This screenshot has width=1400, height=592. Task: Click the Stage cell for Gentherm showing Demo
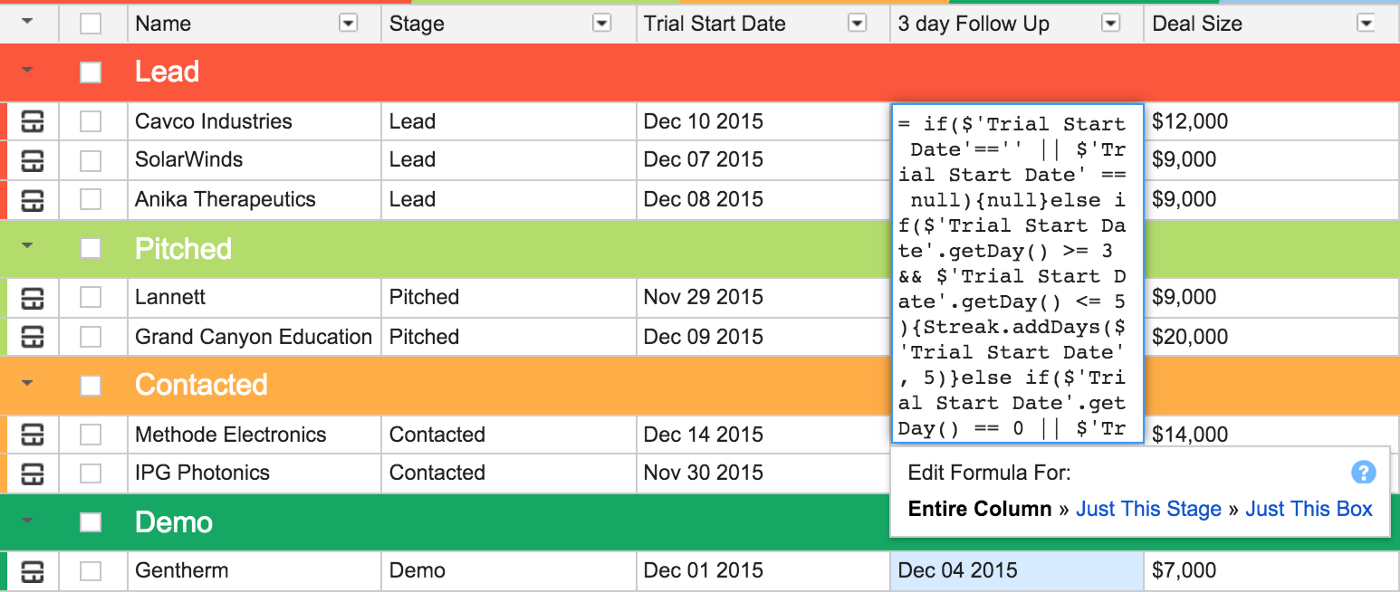tap(508, 571)
